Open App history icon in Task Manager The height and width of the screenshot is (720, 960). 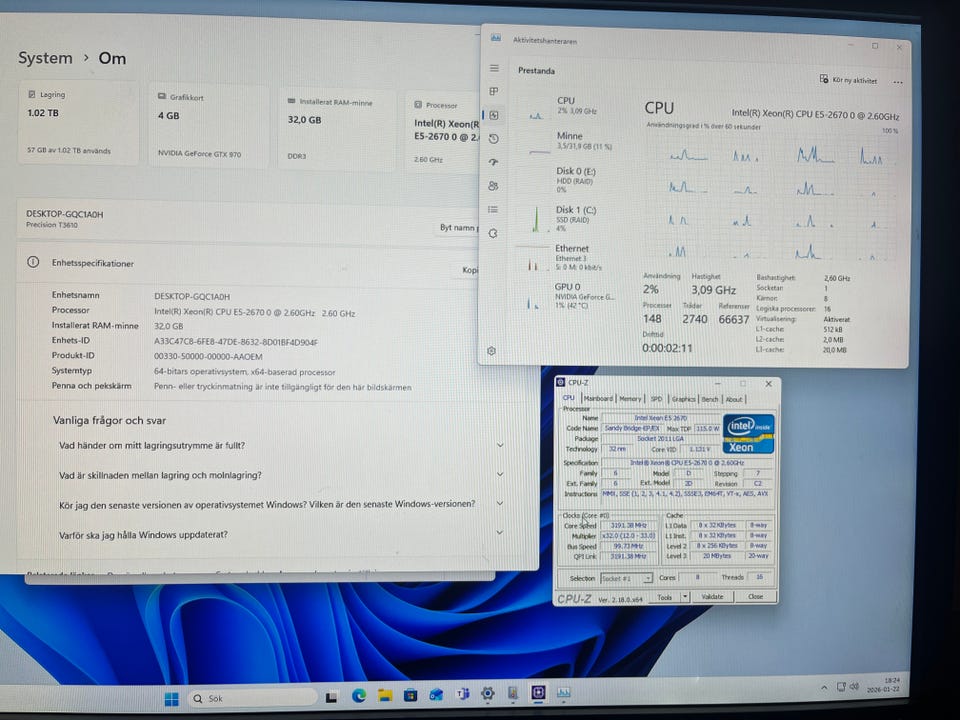click(x=494, y=138)
